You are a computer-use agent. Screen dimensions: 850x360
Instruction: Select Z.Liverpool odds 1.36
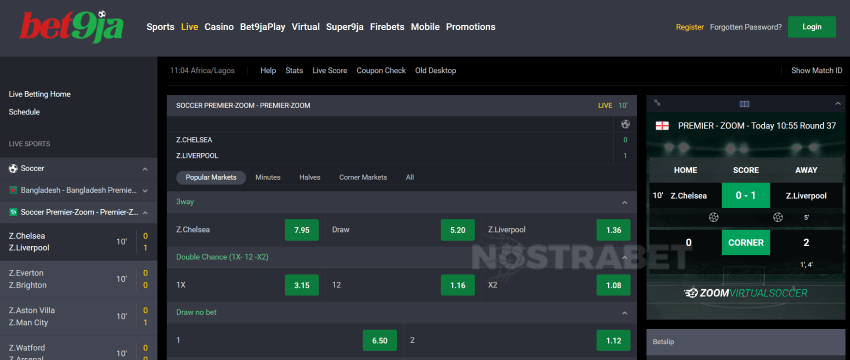pyautogui.click(x=614, y=230)
